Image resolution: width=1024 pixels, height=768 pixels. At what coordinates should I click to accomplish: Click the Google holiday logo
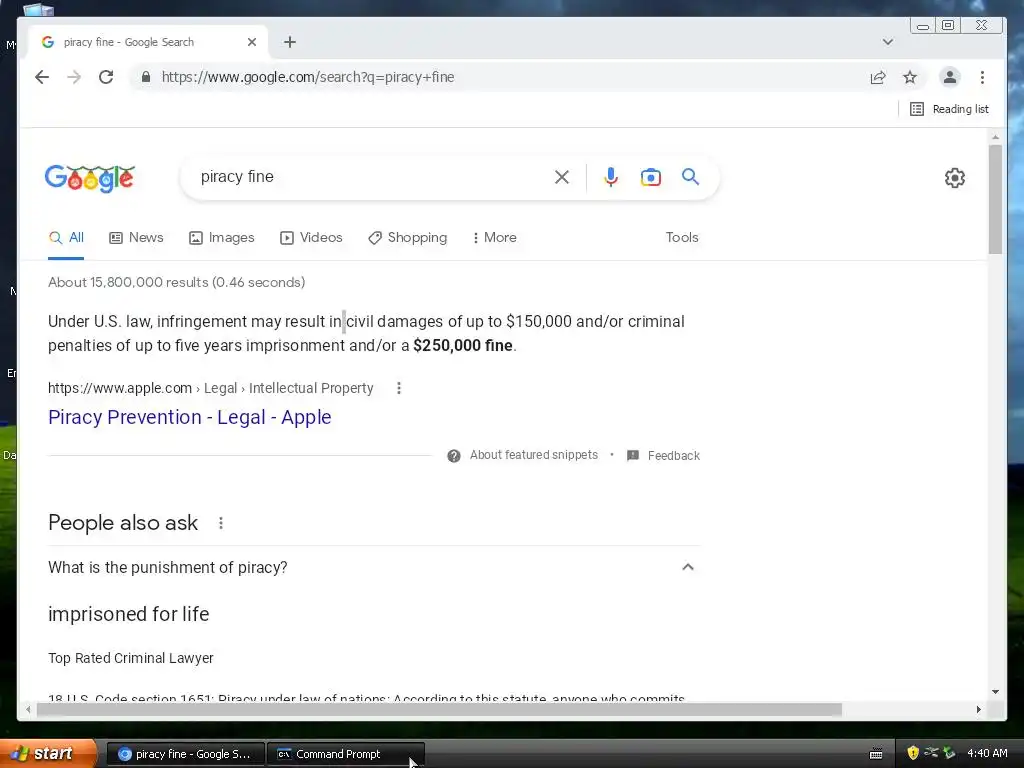[x=89, y=178]
